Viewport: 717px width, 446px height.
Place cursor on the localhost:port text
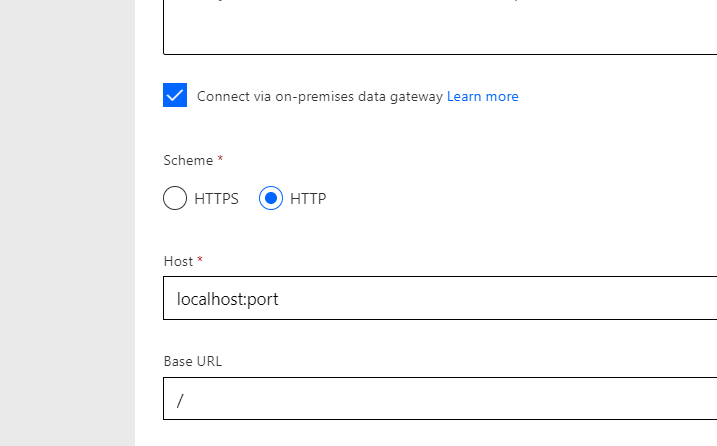(x=227, y=298)
